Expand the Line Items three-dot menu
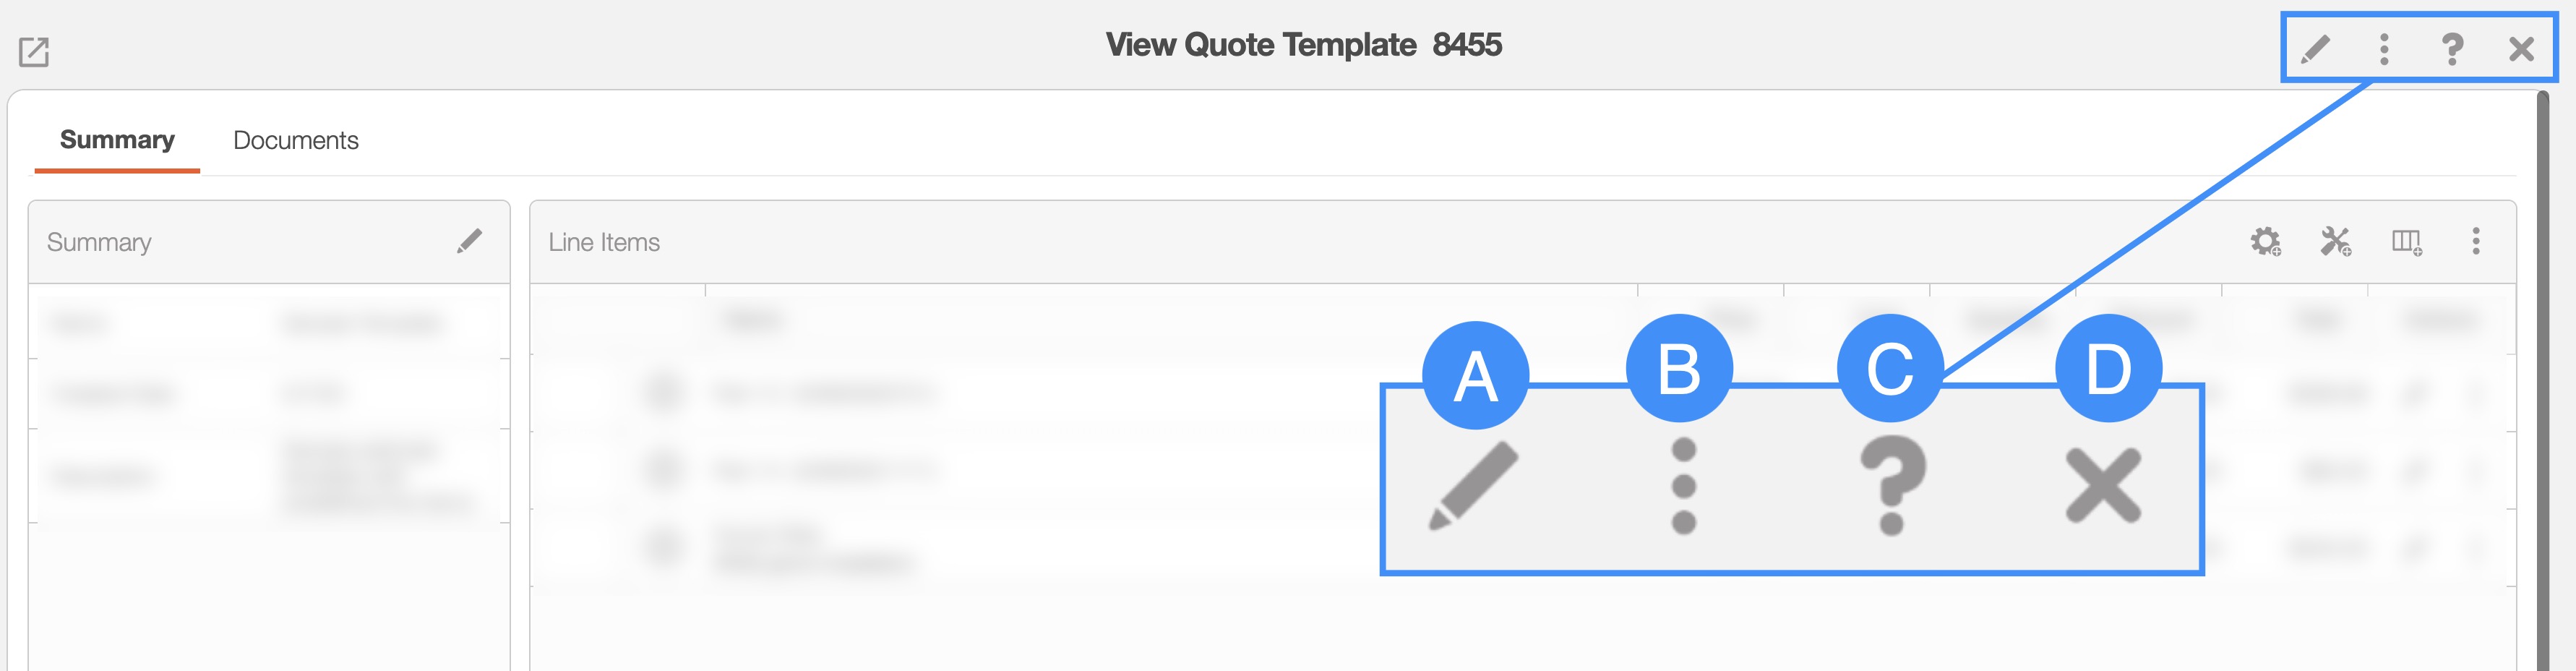This screenshot has width=2576, height=671. pos(2476,241)
